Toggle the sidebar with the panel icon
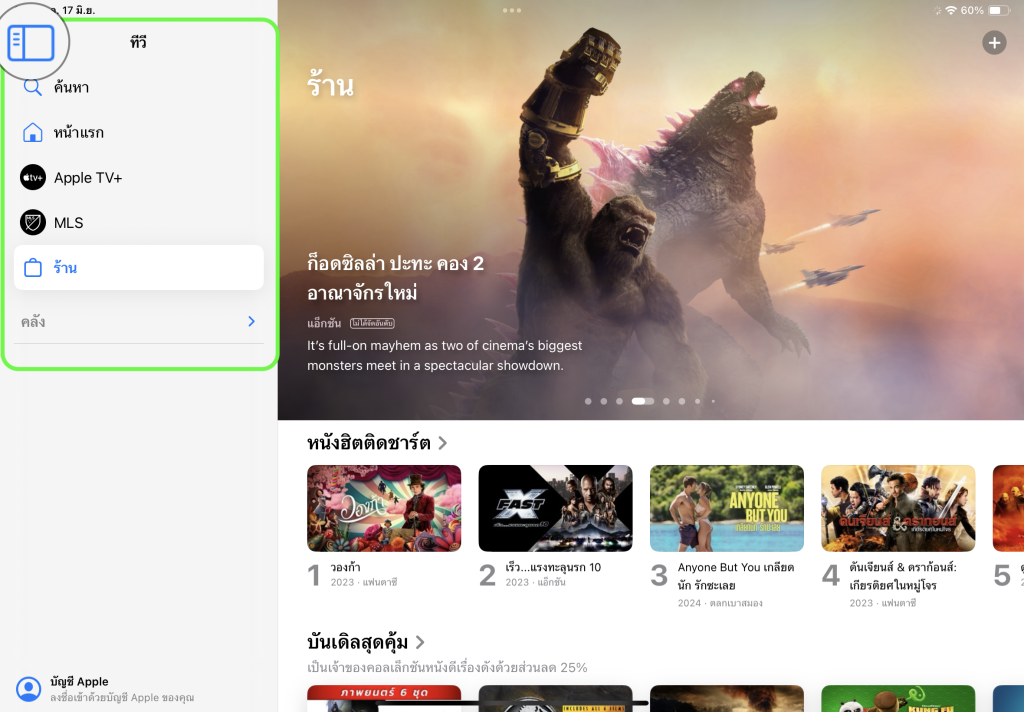 30,44
